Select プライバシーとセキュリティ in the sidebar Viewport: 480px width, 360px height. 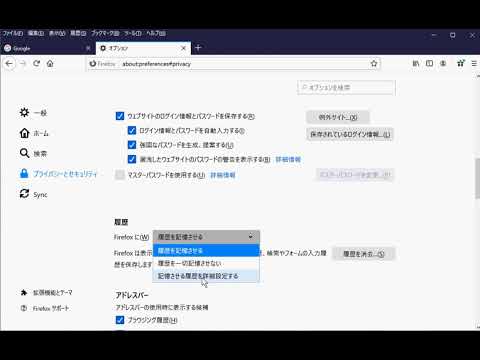59,174
